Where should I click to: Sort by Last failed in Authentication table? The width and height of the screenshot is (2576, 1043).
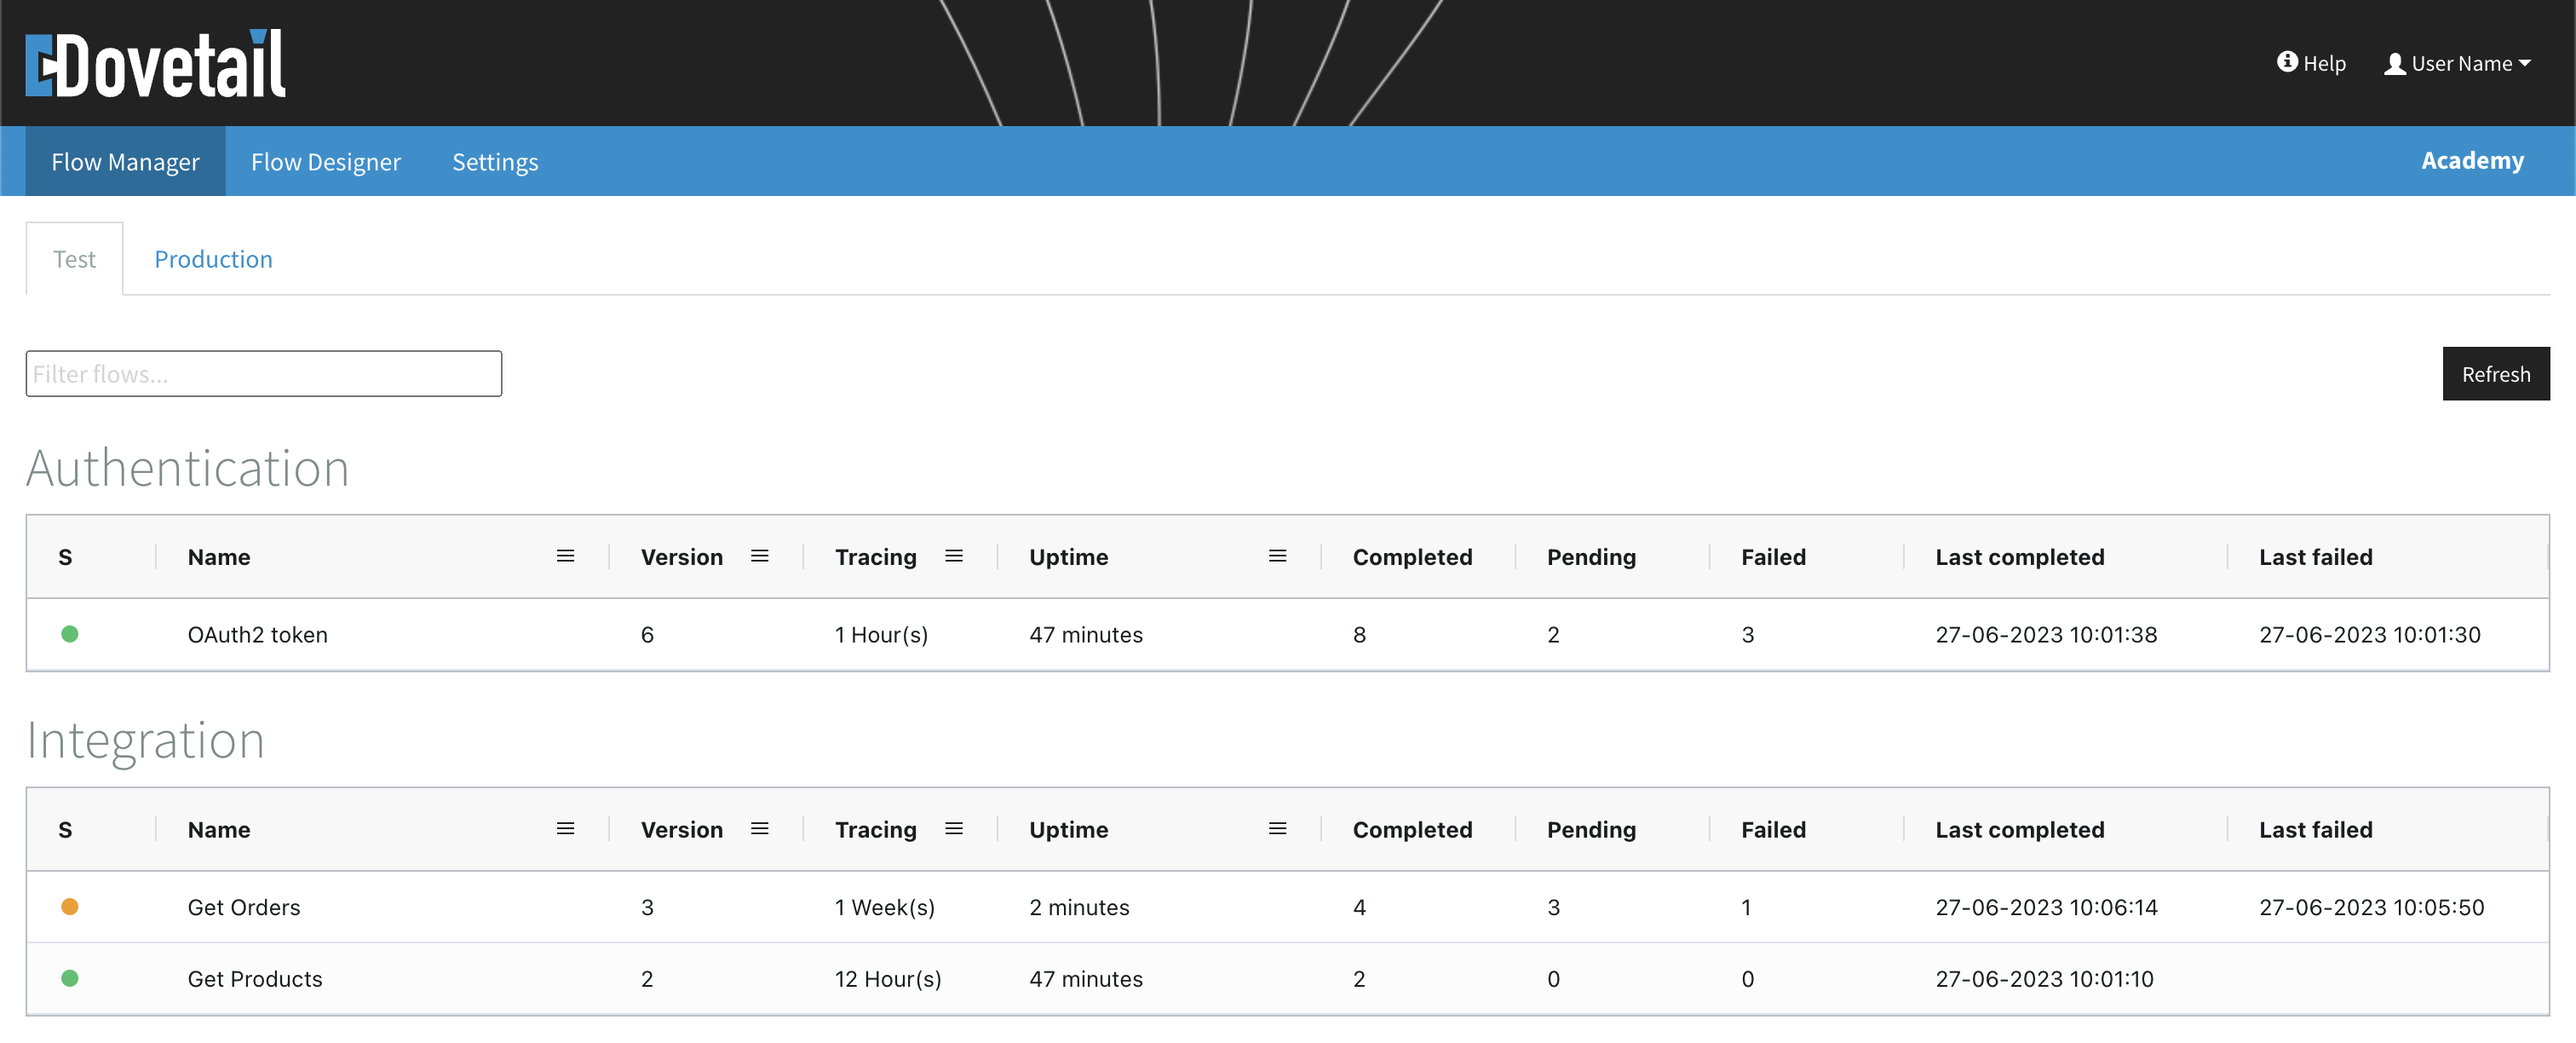pos(2315,557)
